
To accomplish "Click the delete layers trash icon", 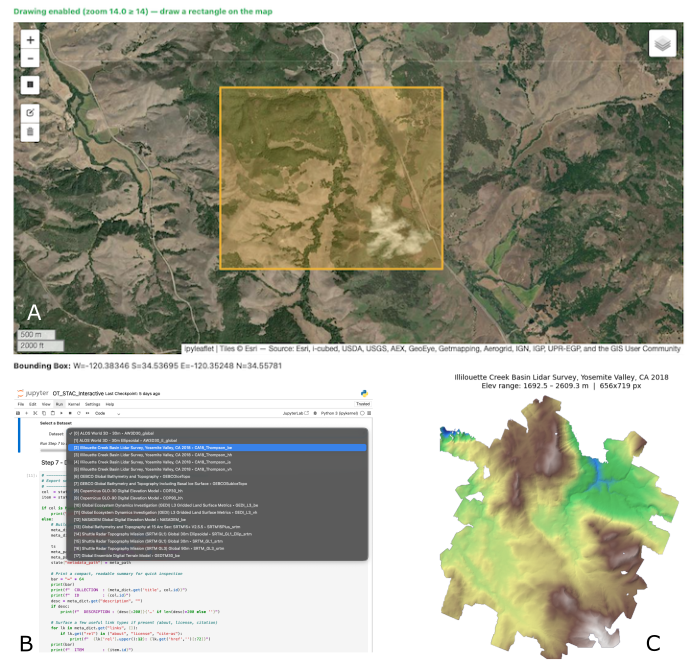I will click(30, 131).
